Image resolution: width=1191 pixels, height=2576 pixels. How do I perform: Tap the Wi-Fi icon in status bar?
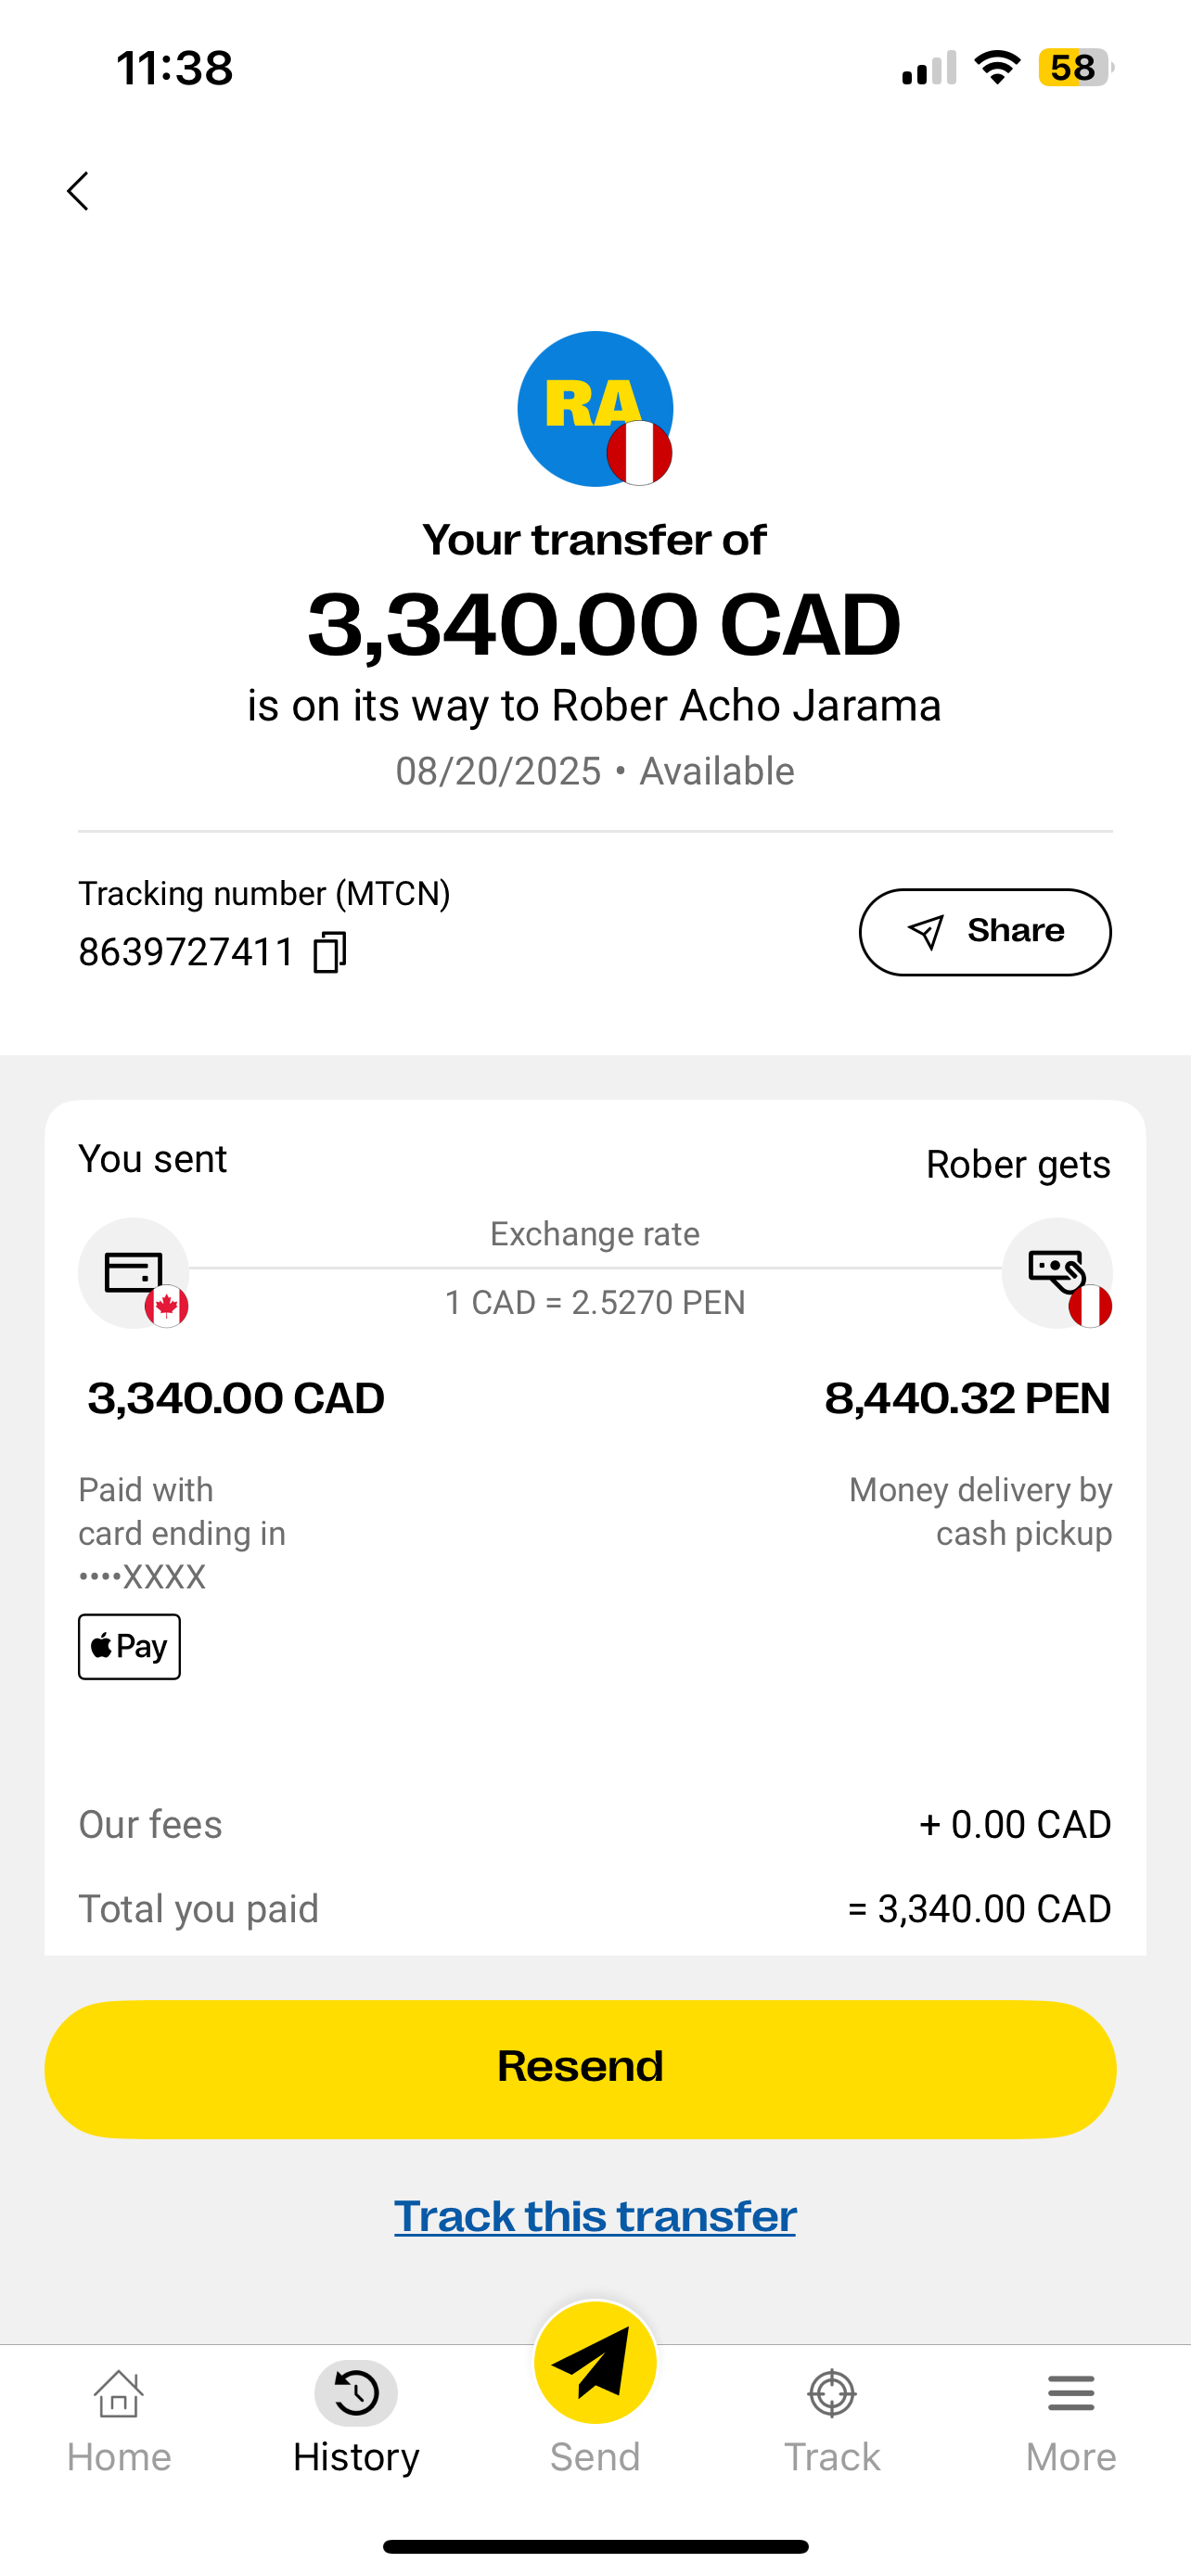click(997, 68)
